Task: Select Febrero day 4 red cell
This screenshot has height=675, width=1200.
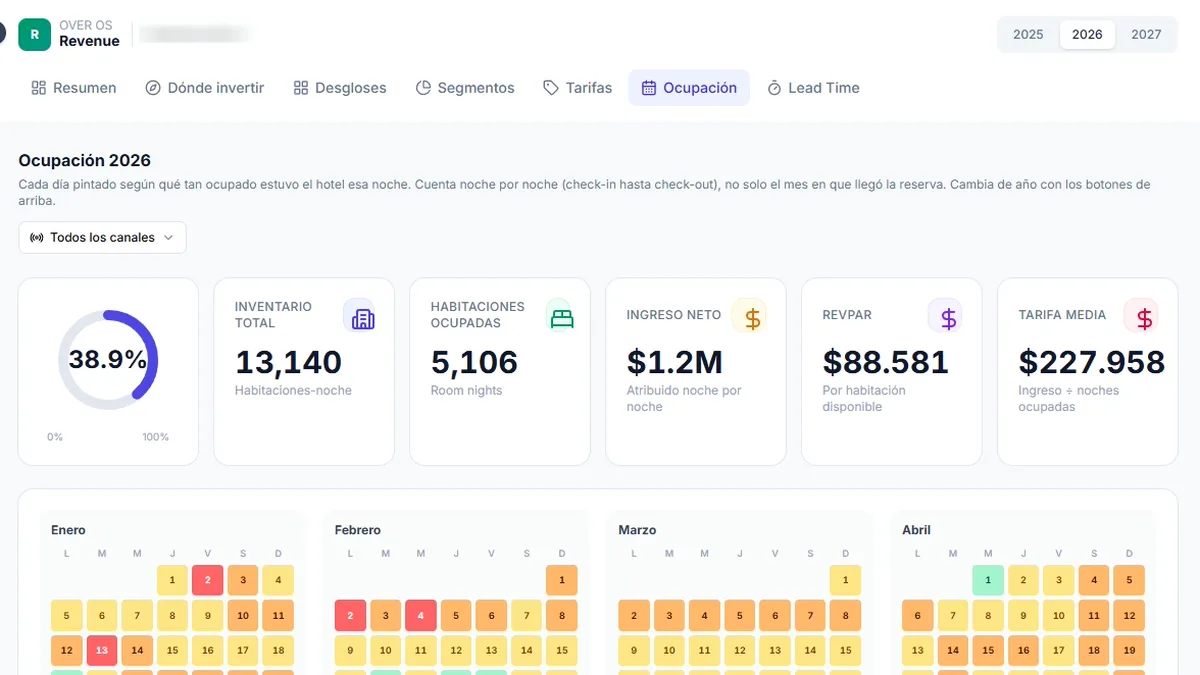Action: (420, 615)
